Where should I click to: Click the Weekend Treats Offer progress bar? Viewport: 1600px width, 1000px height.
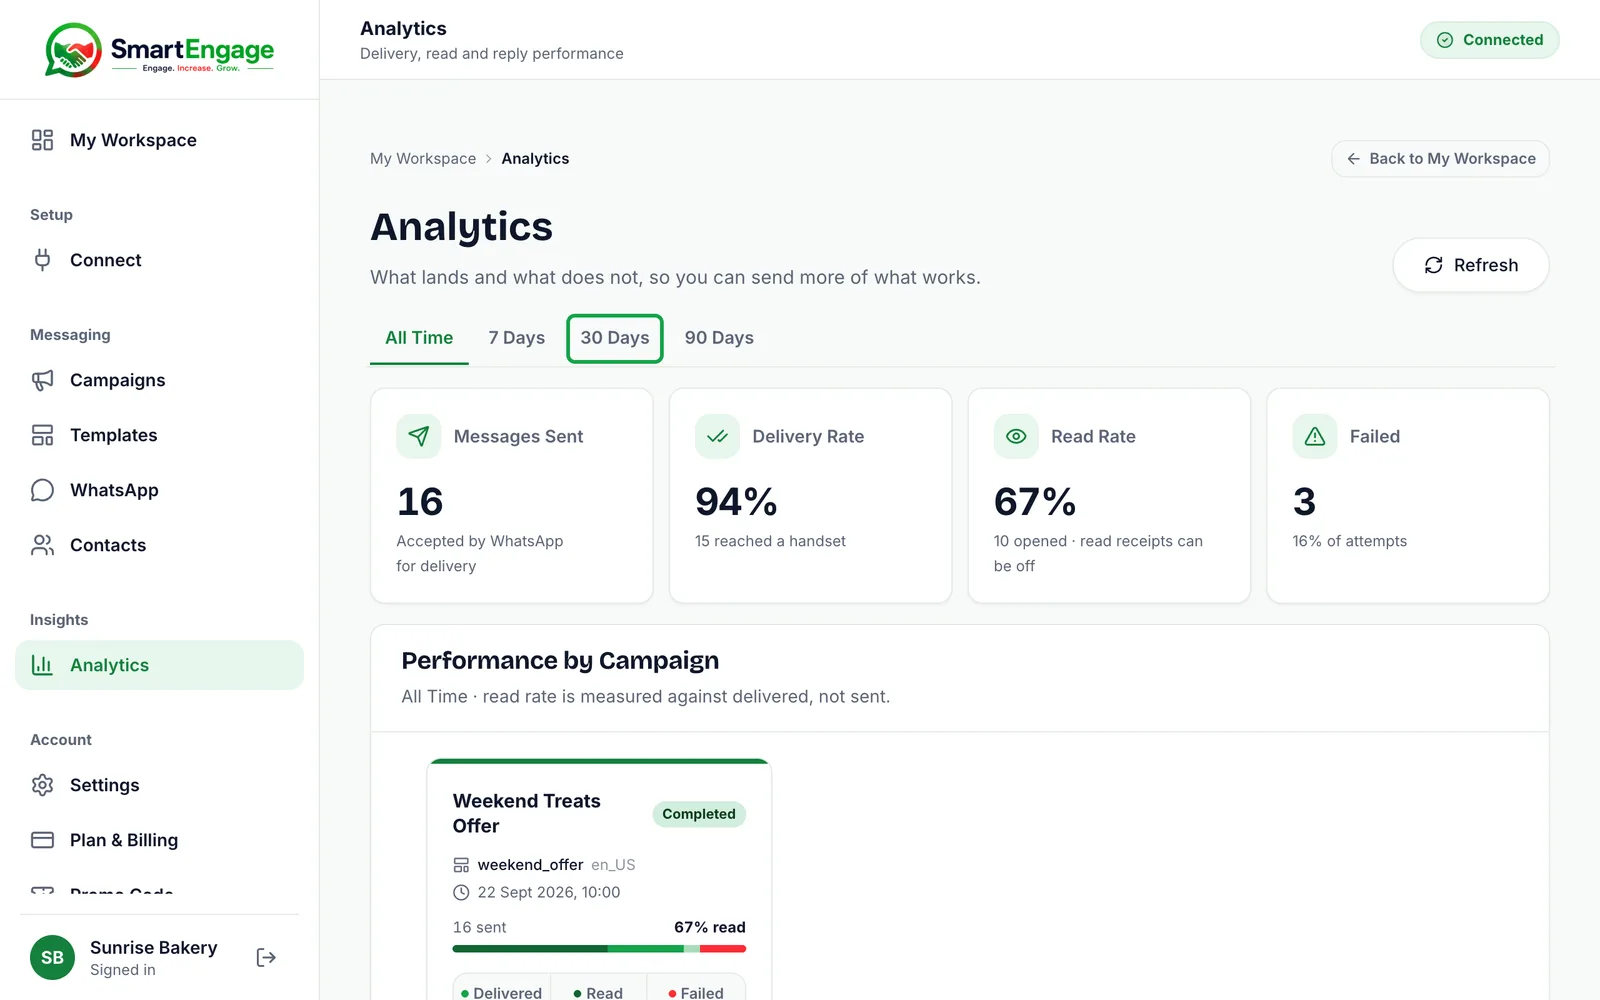[x=599, y=949]
